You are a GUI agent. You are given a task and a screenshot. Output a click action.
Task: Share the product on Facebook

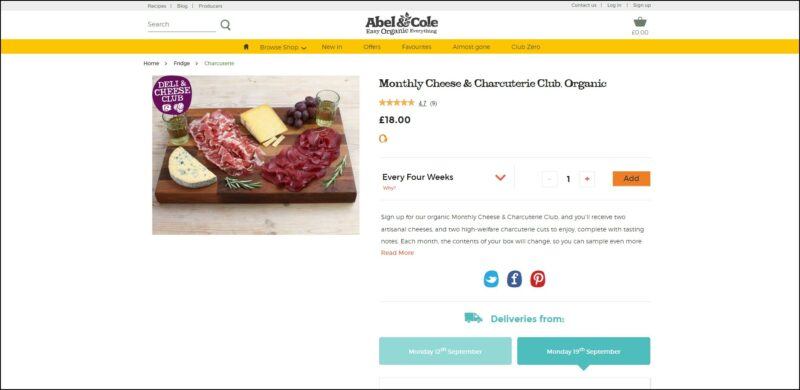click(514, 279)
